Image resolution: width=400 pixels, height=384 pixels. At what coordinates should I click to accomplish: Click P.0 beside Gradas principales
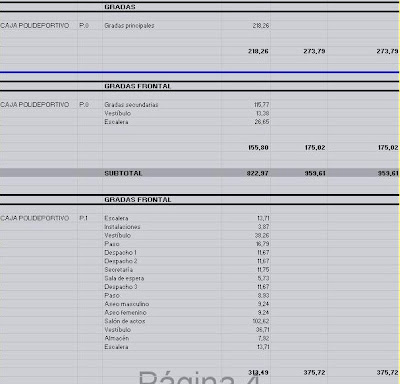click(84, 26)
